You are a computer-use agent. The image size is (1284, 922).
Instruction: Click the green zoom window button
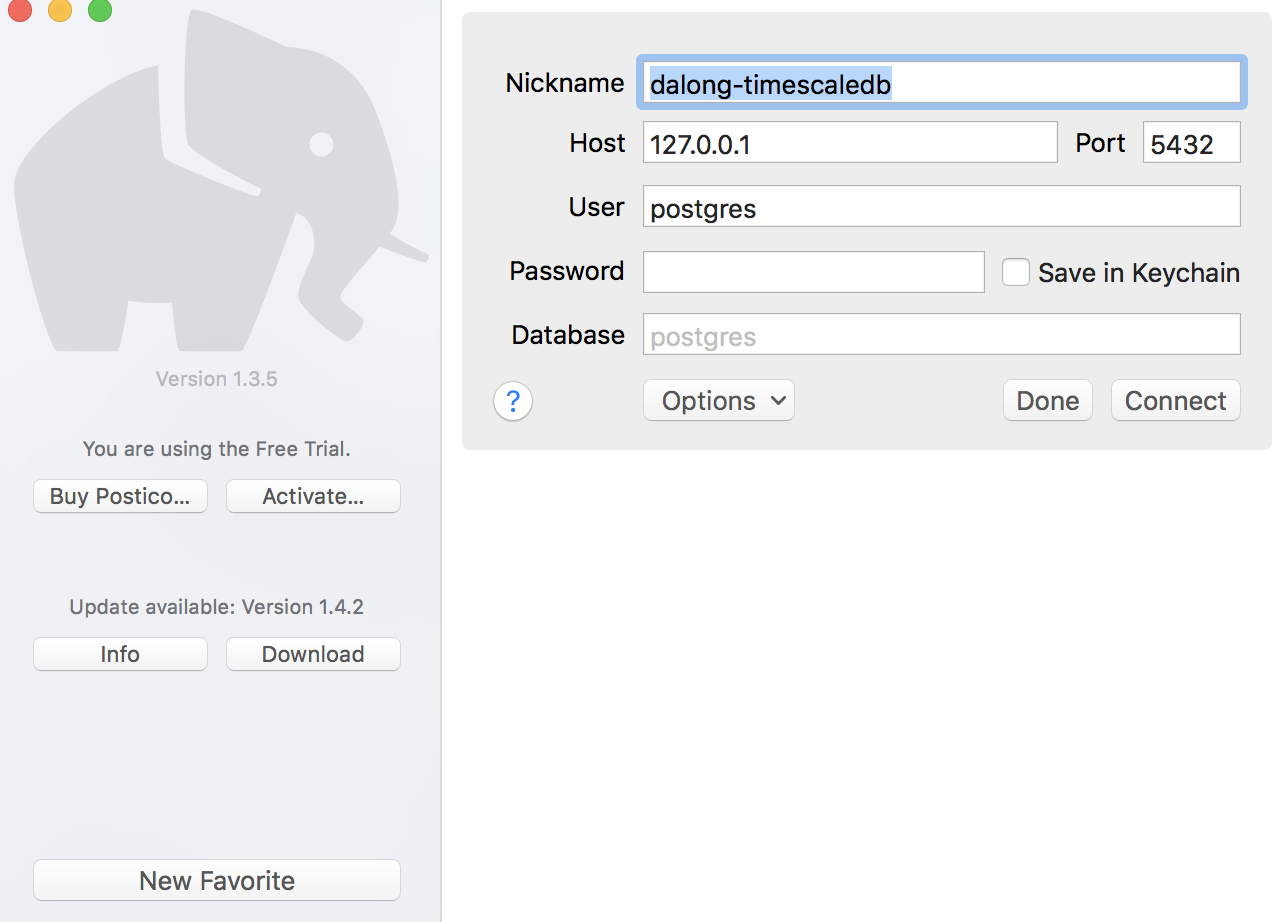coord(100,11)
